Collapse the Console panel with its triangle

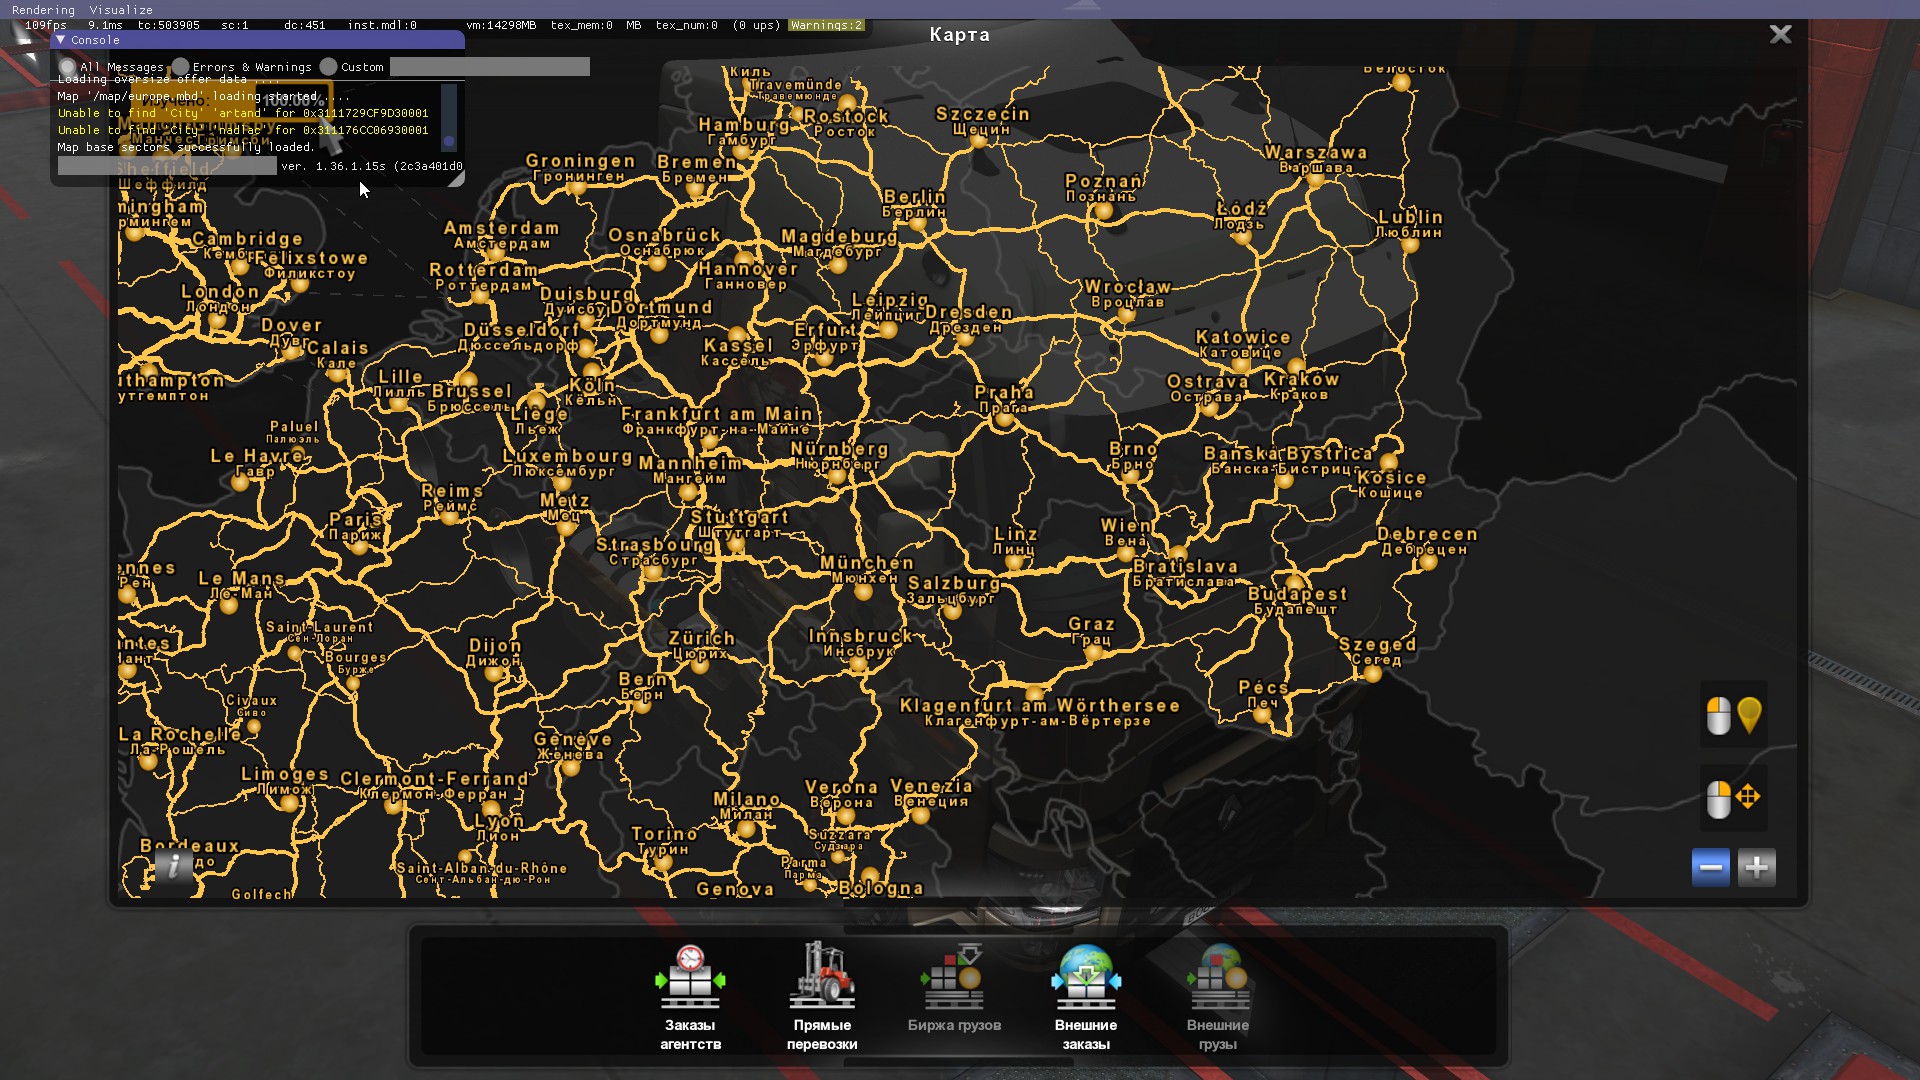point(61,40)
